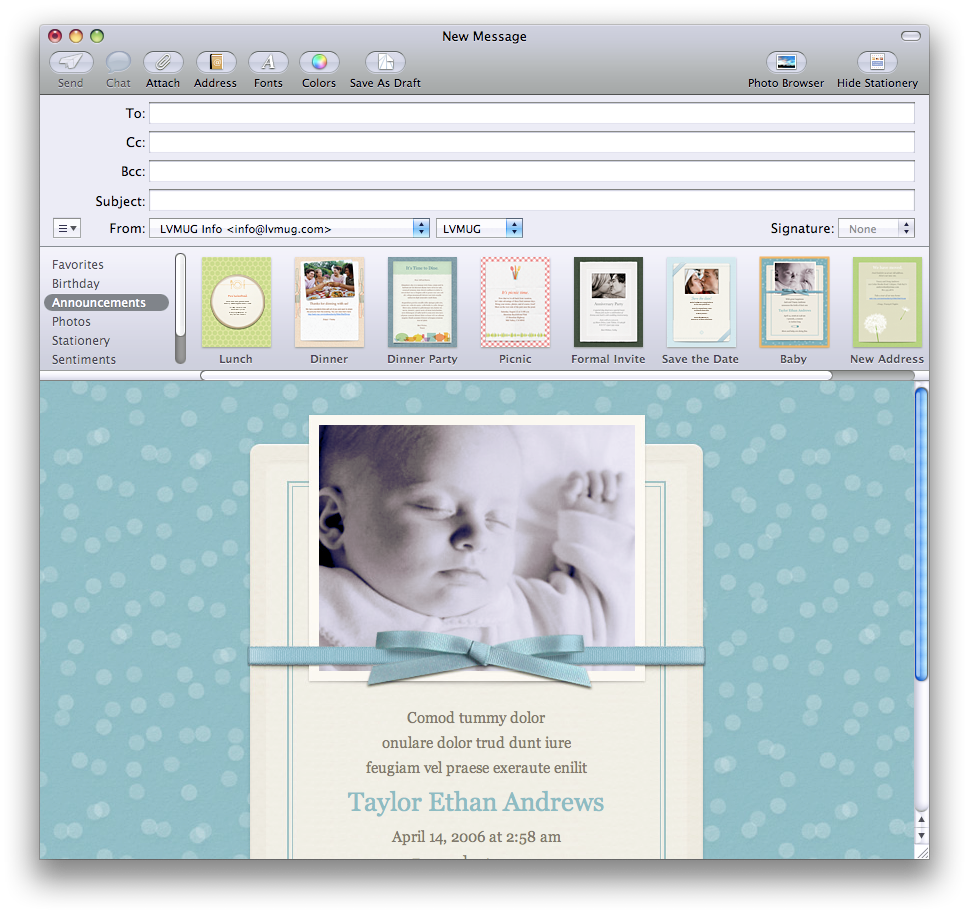Choose the Picnic stationery template
This screenshot has height=914, width=969.
[515, 302]
